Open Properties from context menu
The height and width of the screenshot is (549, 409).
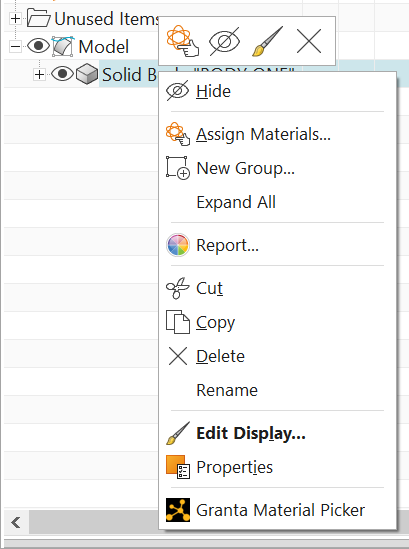(277, 467)
